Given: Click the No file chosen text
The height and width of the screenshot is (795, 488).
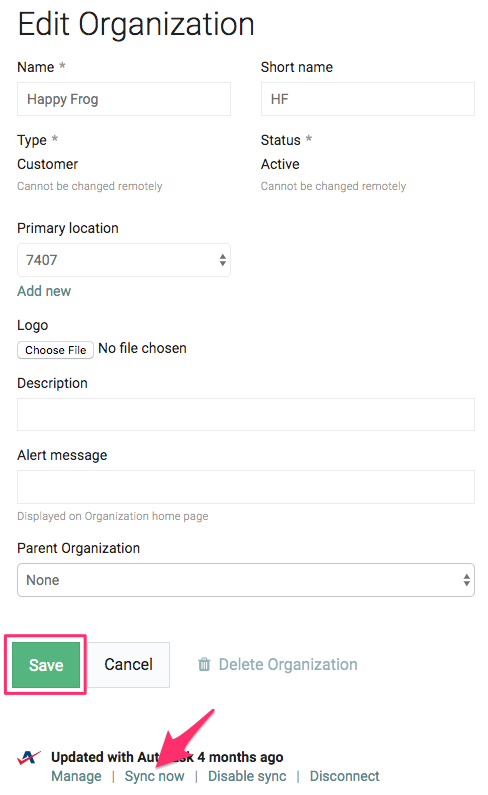Looking at the screenshot, I should (143, 348).
